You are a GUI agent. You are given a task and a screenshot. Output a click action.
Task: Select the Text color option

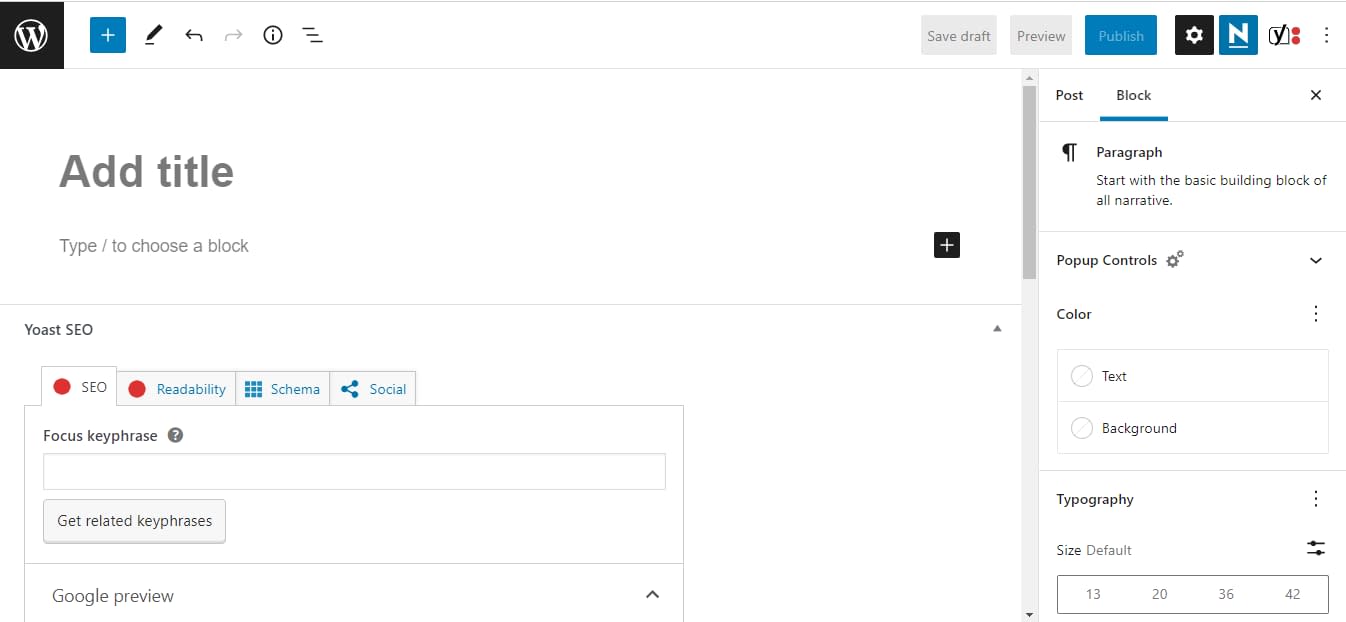point(1115,376)
